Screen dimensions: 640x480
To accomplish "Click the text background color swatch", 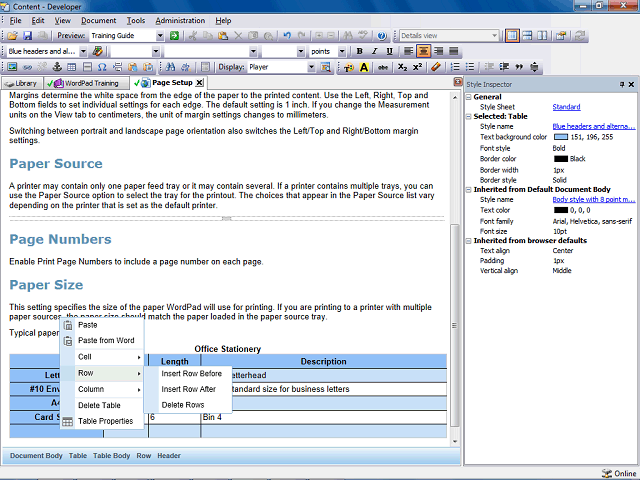I will pos(561,137).
